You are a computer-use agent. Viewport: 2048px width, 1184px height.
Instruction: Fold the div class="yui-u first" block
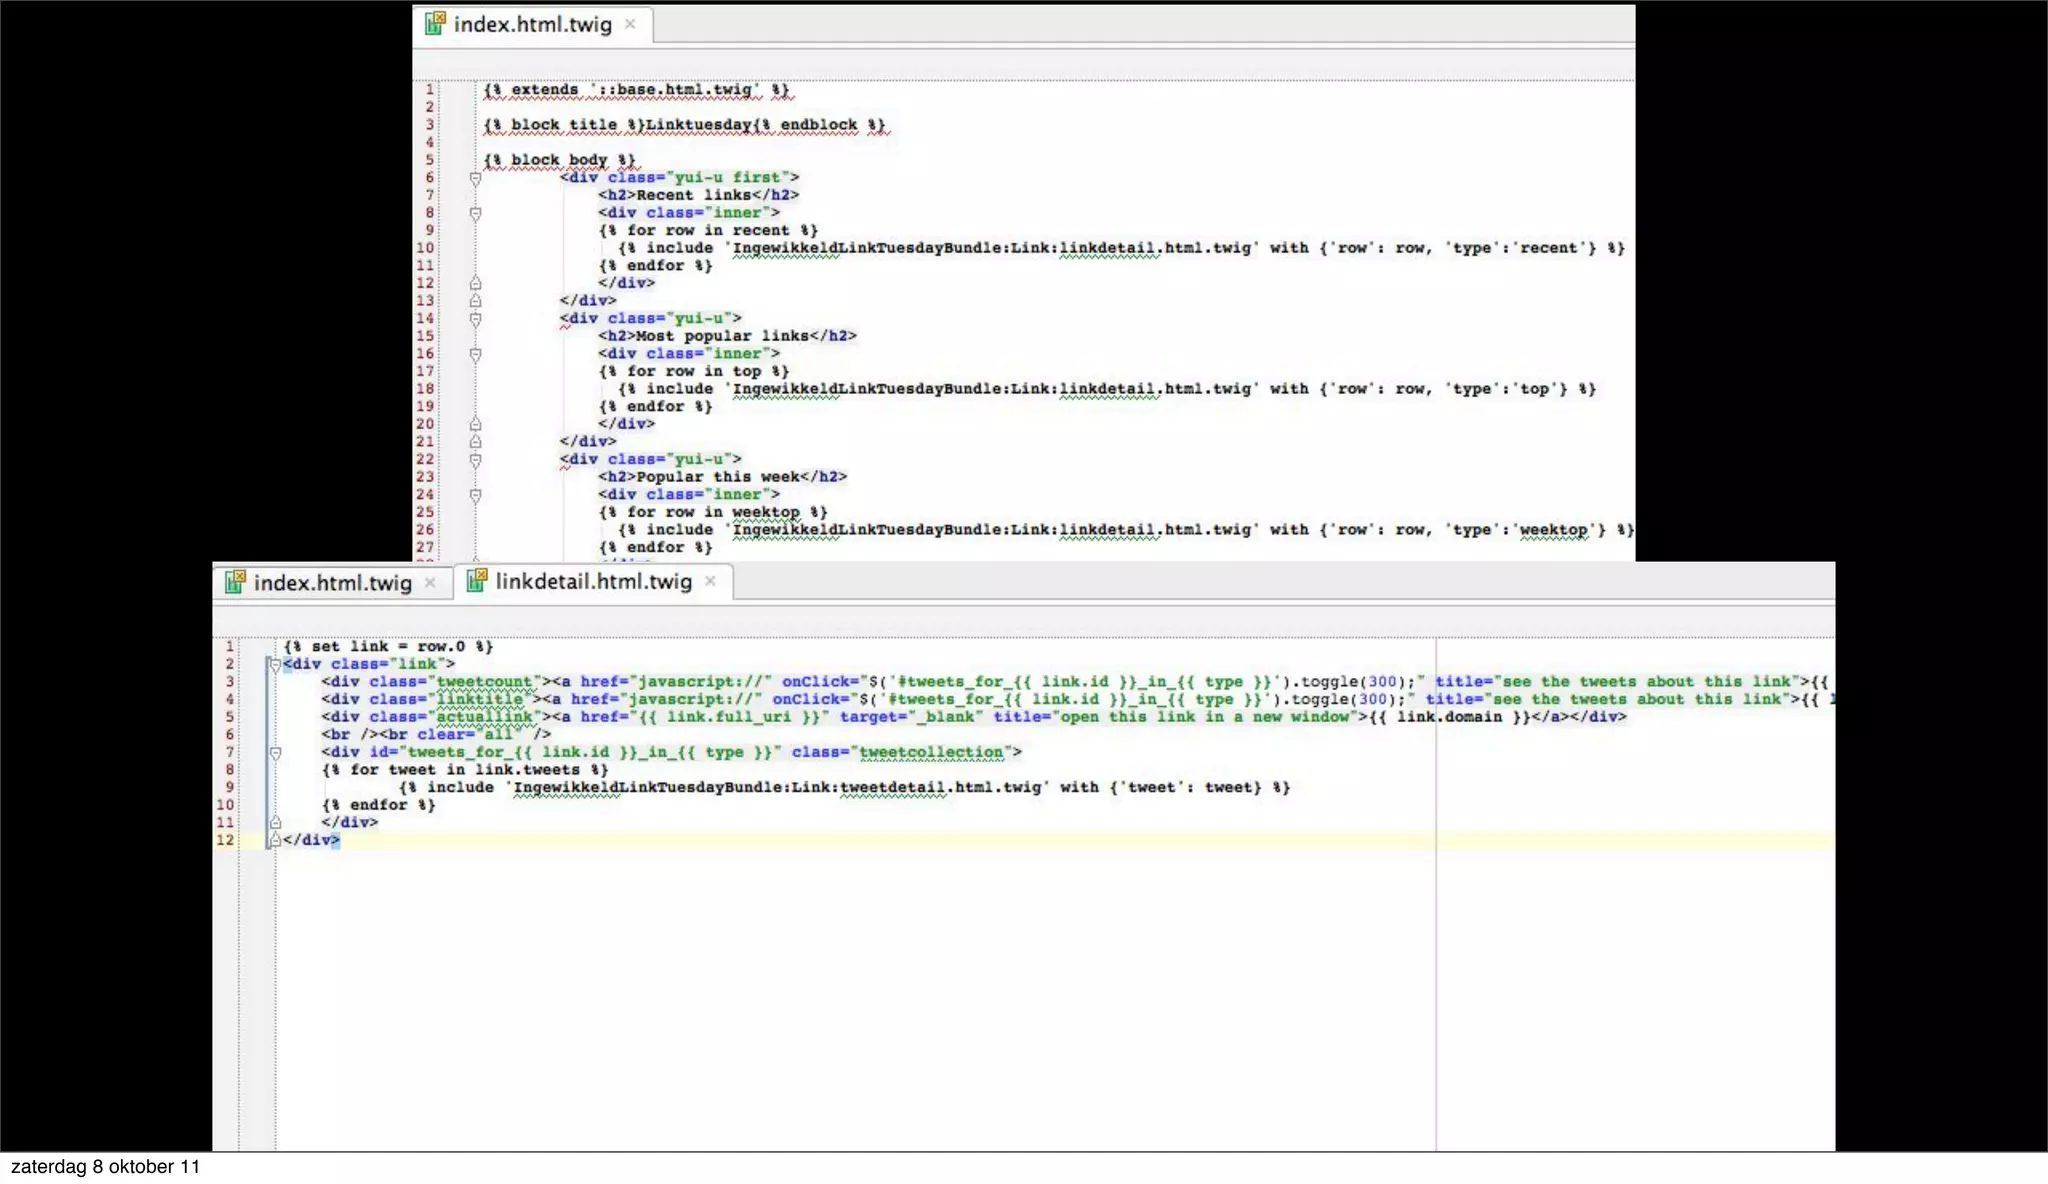click(476, 178)
